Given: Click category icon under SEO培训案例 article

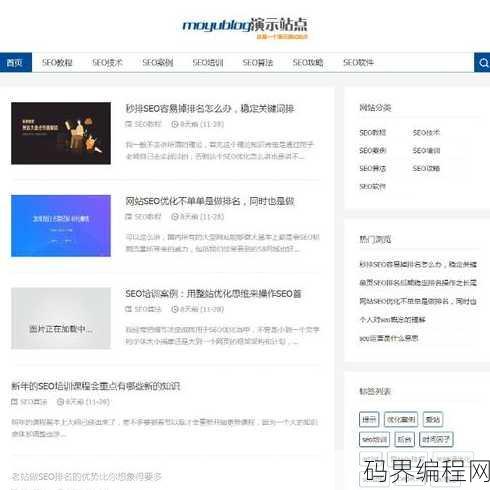Looking at the screenshot, I should click(128, 309).
